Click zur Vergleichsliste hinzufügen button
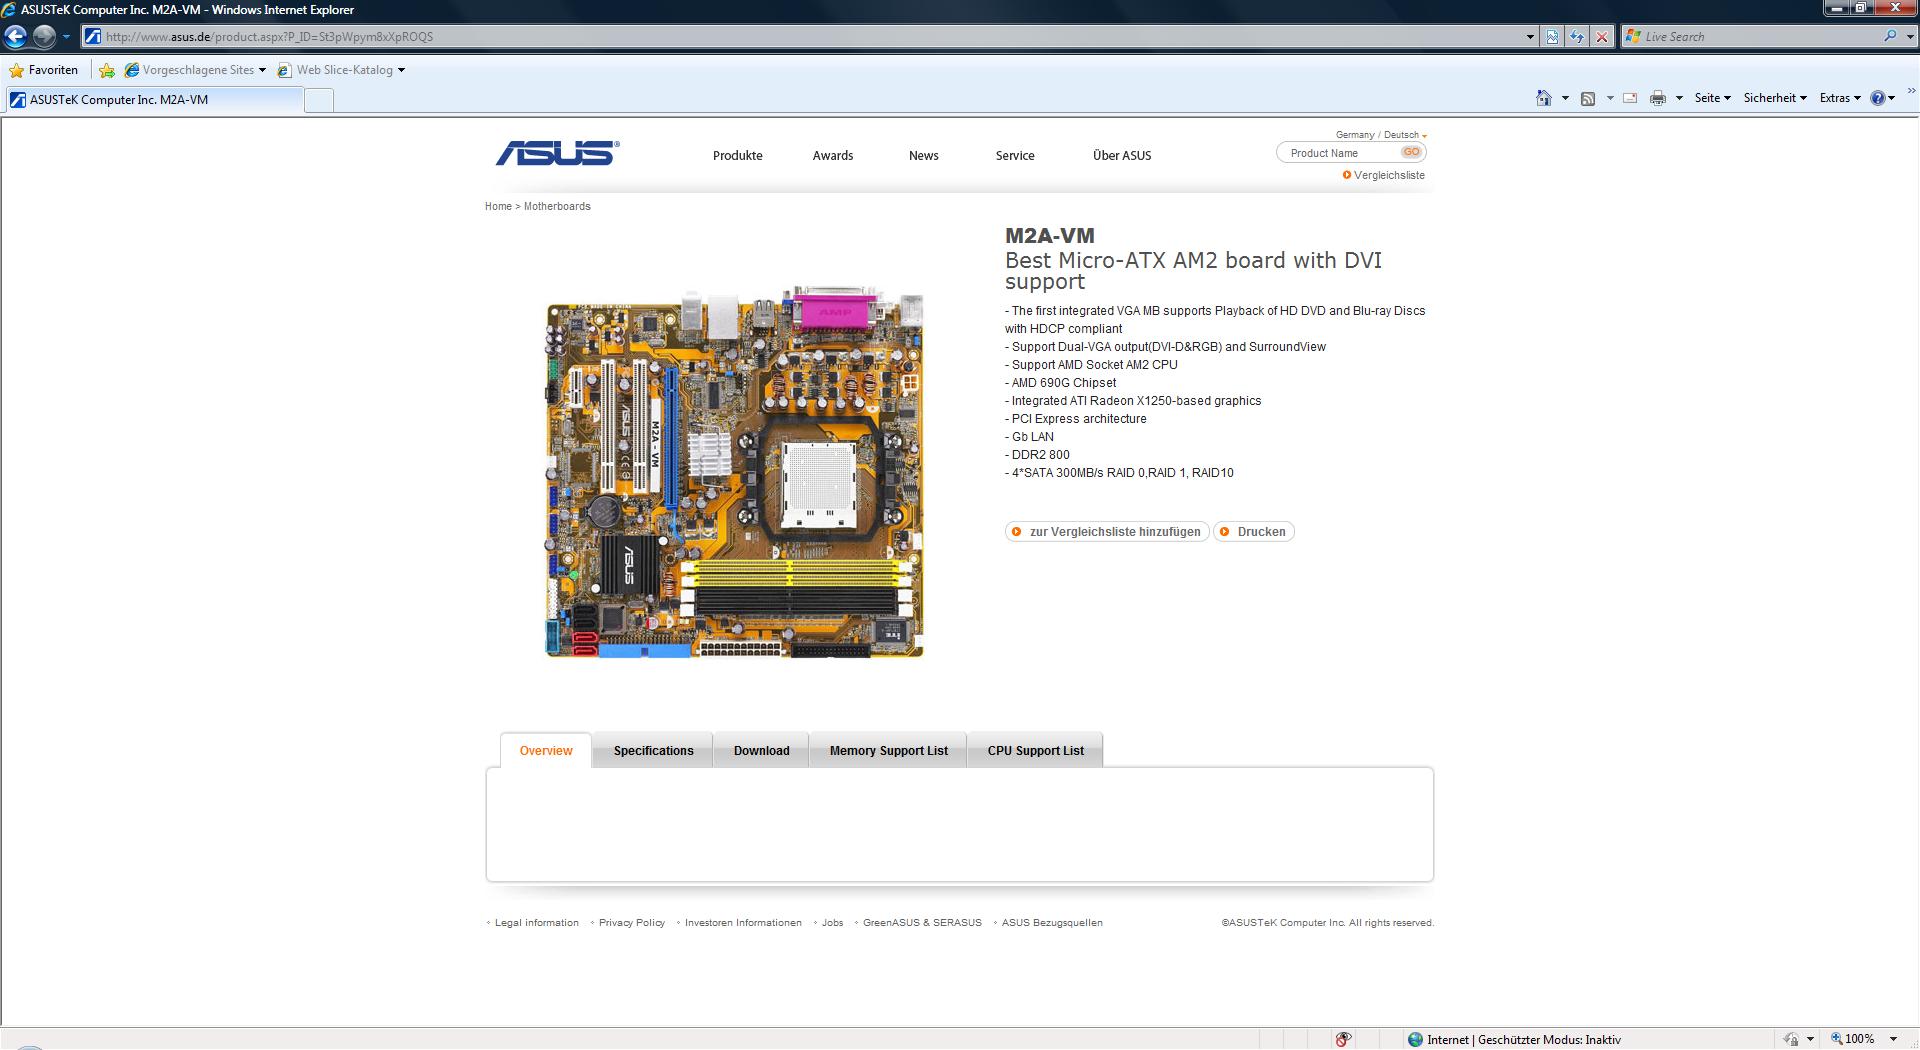The width and height of the screenshot is (1920, 1050). coord(1107,532)
